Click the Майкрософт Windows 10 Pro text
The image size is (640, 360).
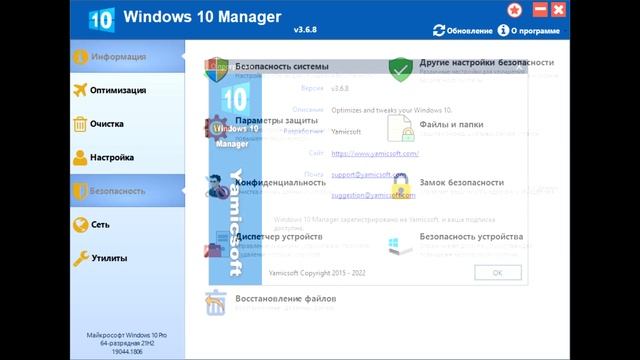127,335
